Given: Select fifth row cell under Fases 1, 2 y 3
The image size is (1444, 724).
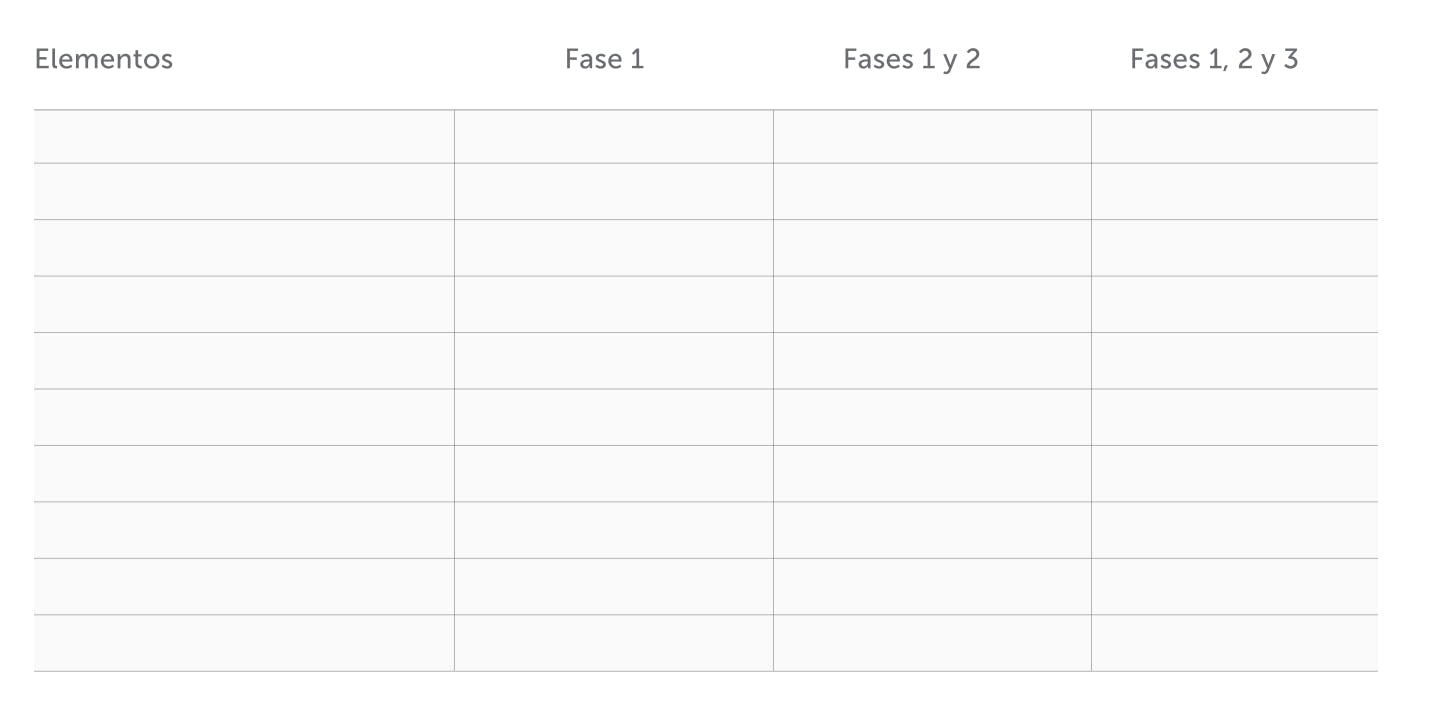Looking at the screenshot, I should (1234, 361).
